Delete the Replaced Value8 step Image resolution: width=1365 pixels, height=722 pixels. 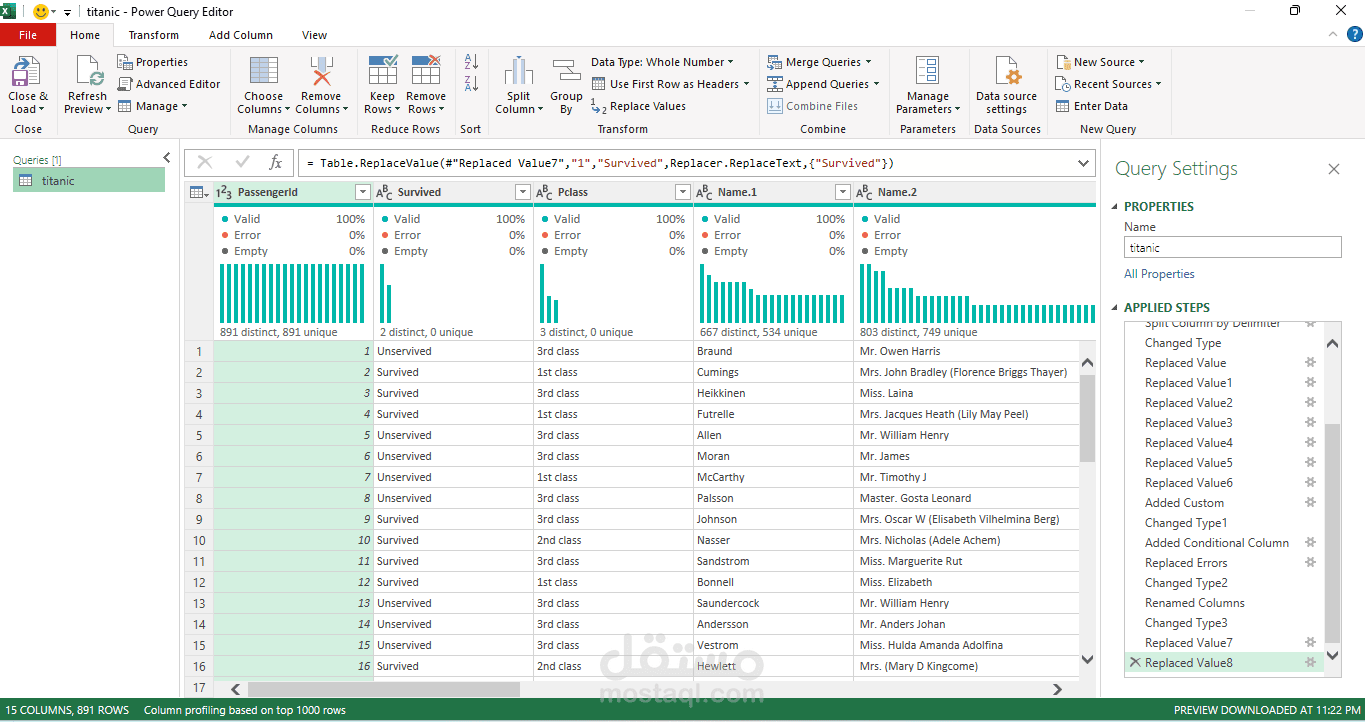tap(1134, 663)
